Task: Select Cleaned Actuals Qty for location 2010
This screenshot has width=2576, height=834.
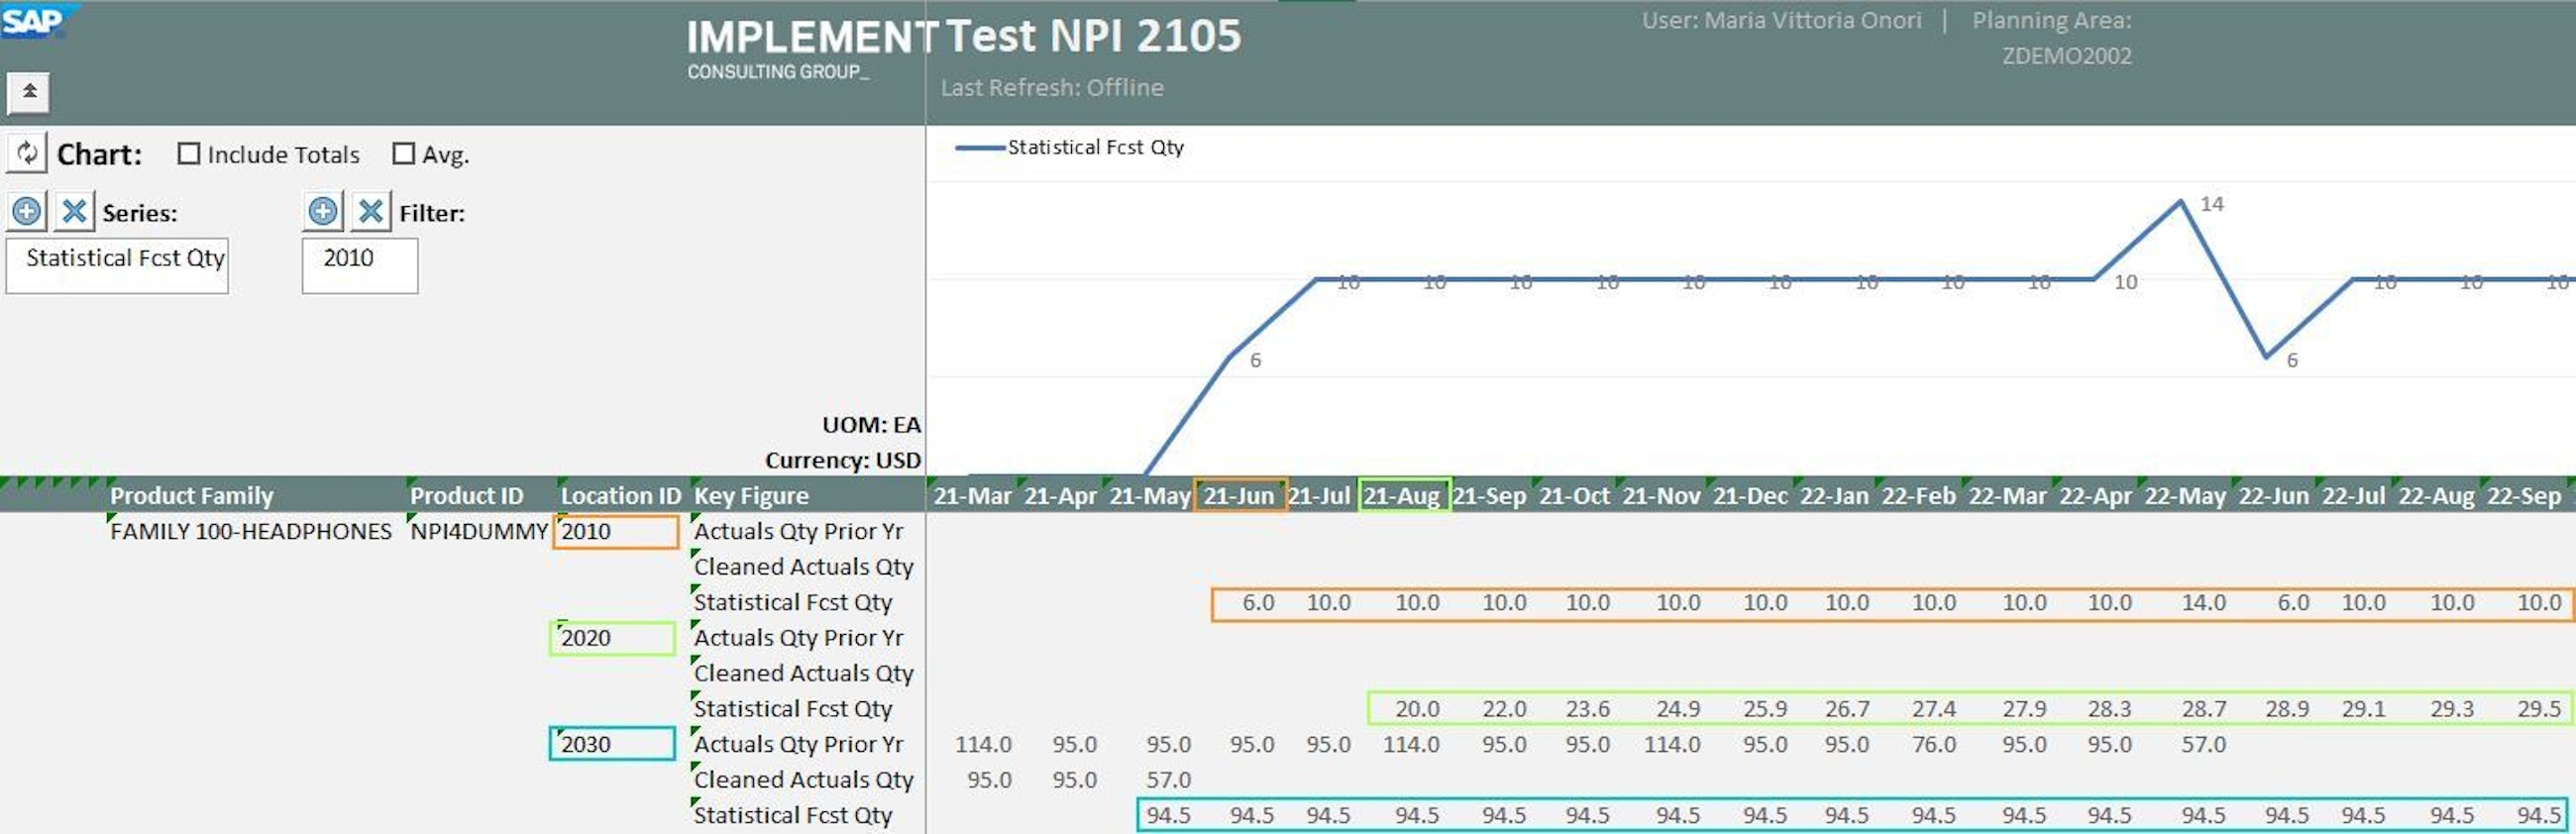Action: pyautogui.click(x=803, y=567)
